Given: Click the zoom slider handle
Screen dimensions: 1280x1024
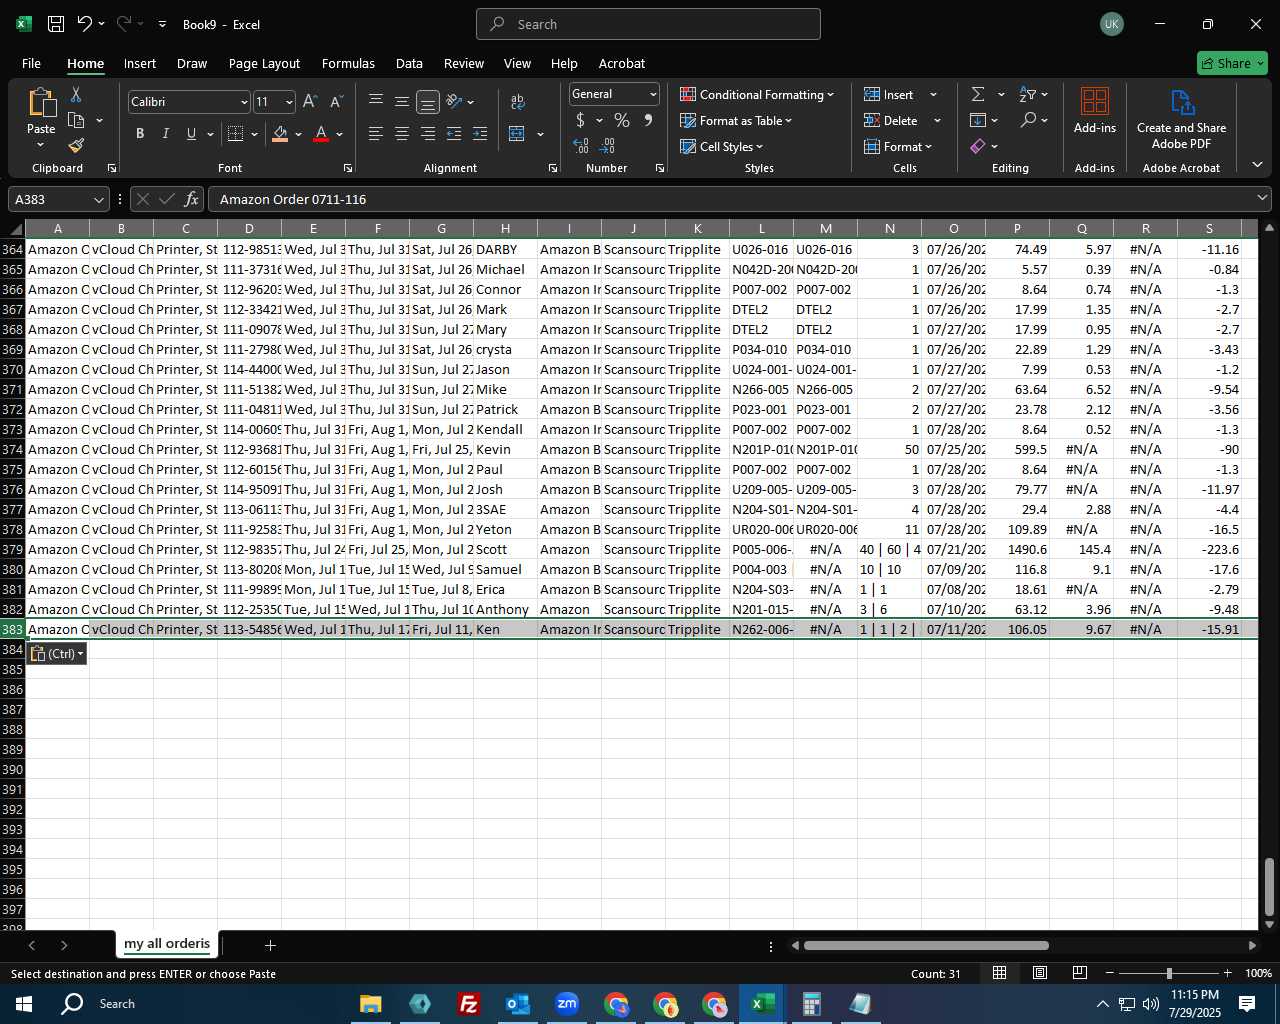Looking at the screenshot, I should pos(1169,973).
